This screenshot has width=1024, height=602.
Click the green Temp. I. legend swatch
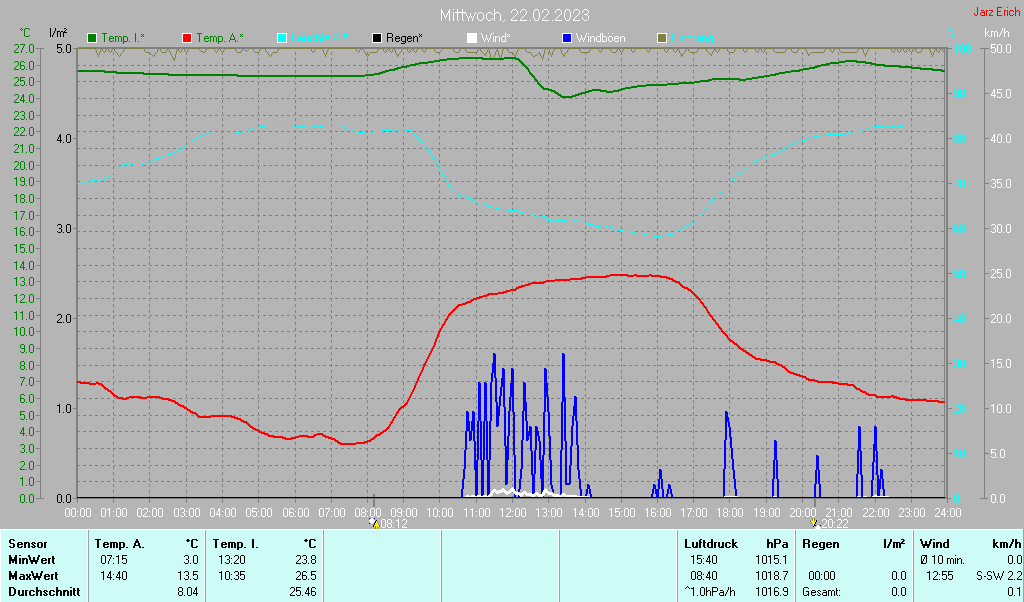[92, 39]
